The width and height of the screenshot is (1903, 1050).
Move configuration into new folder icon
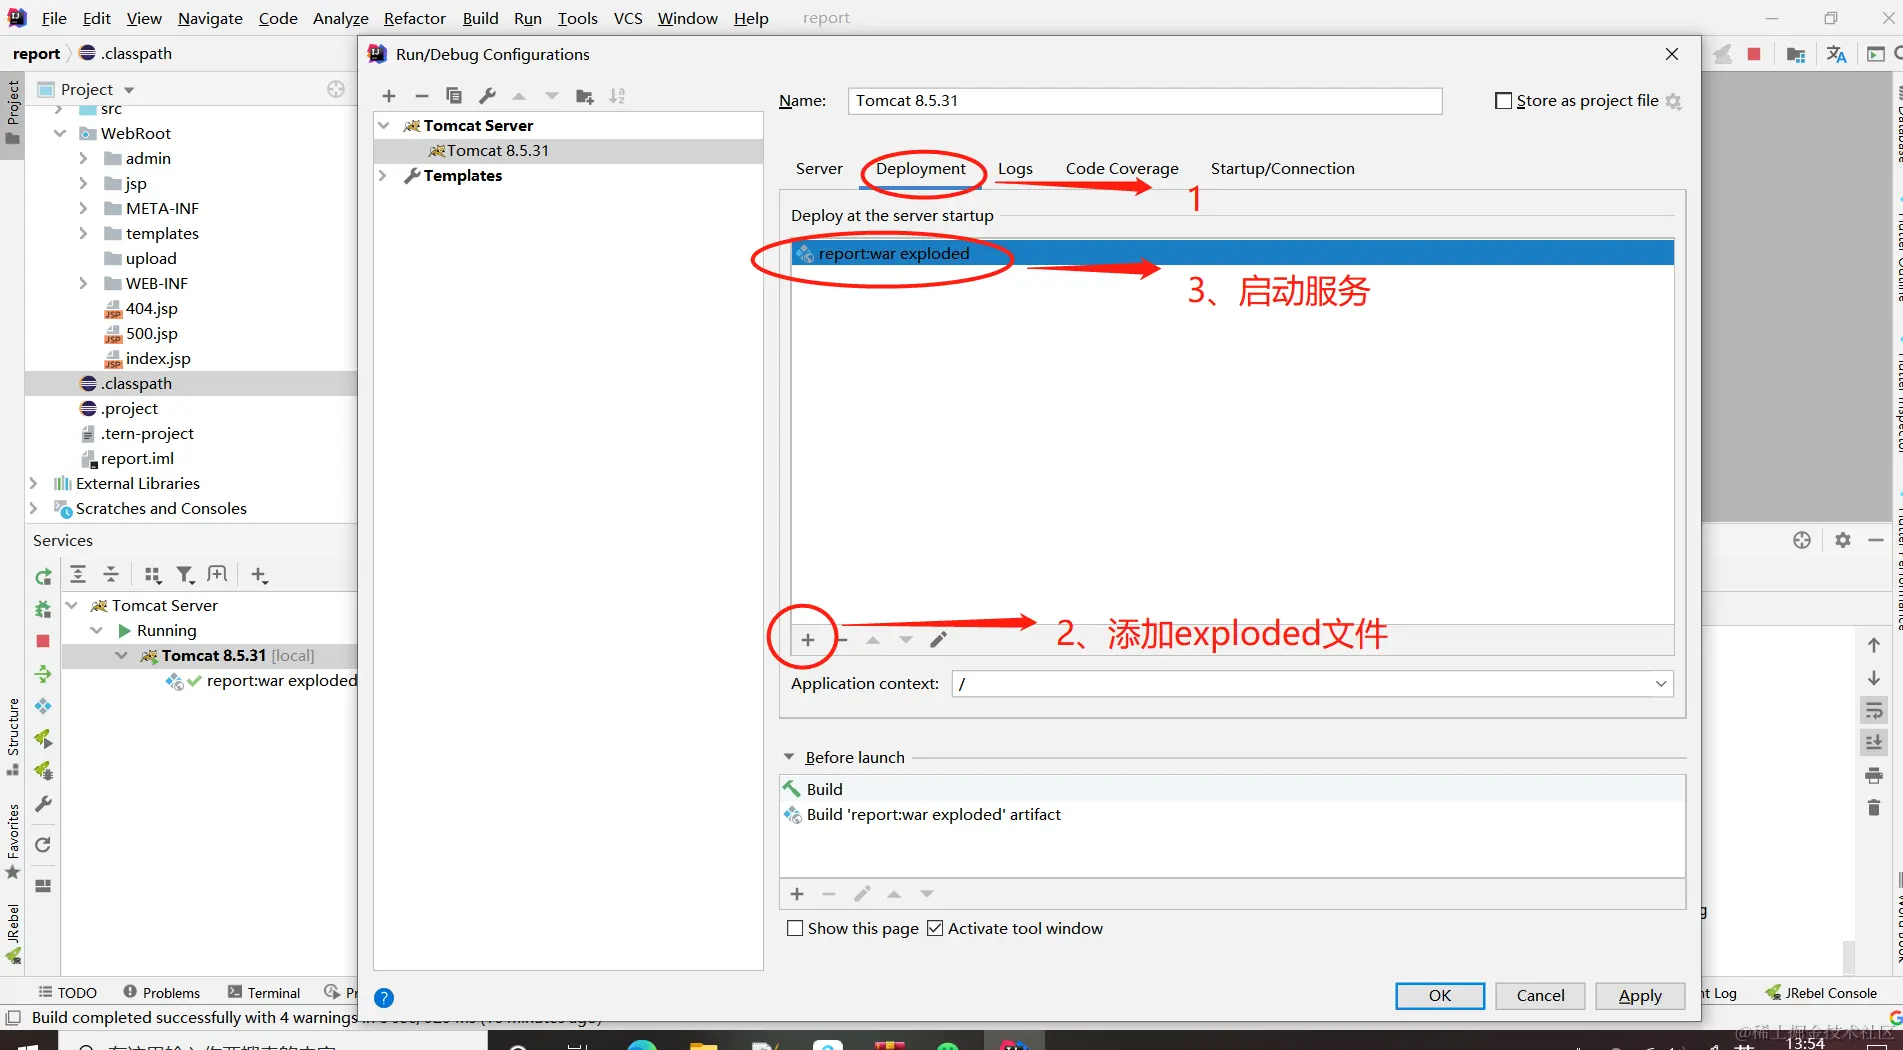(x=585, y=96)
